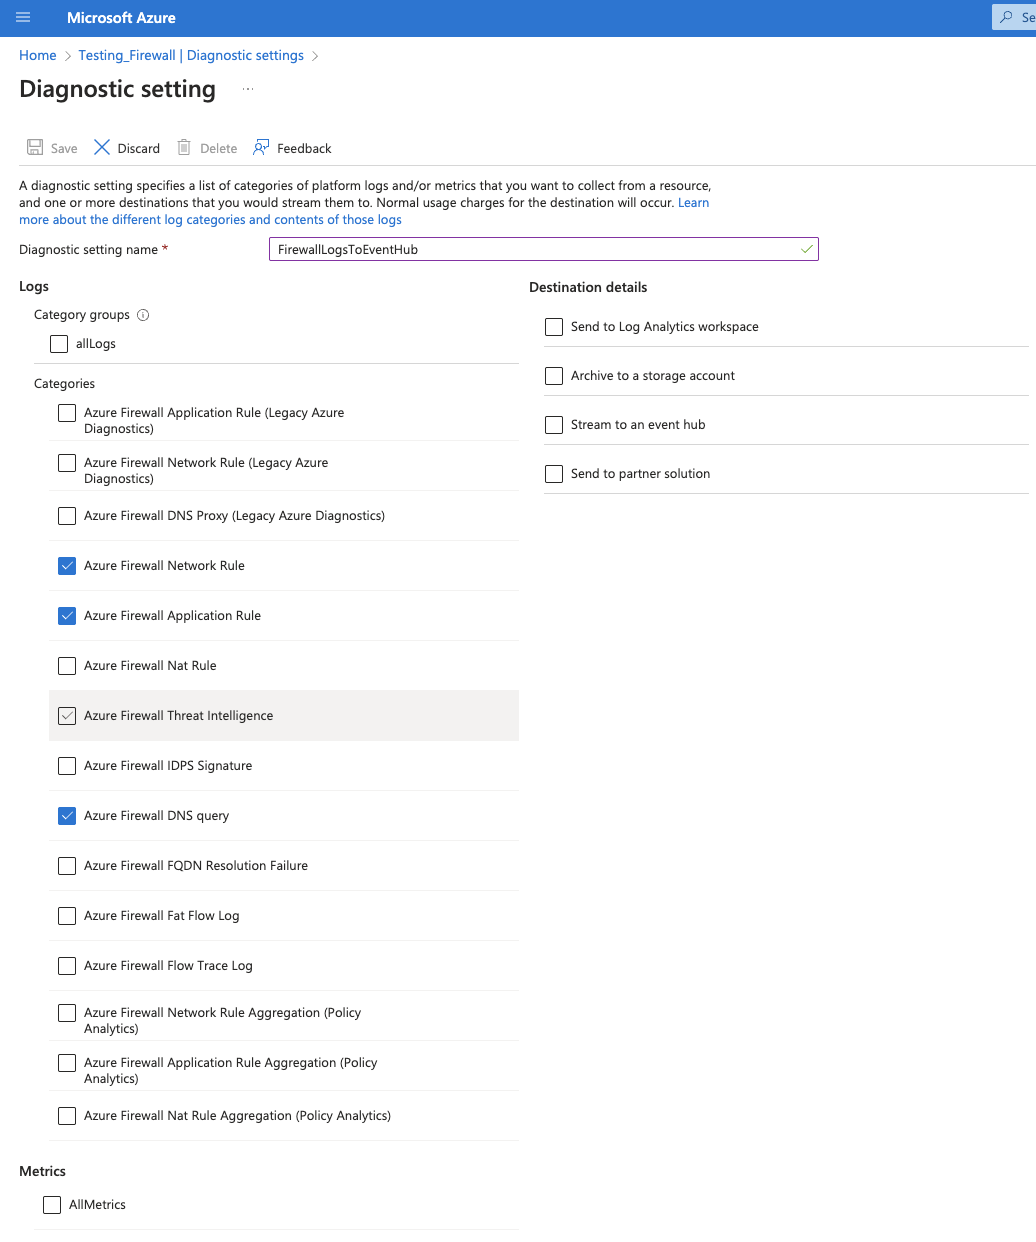Screen dimensions: 1036x1242
Task: Enable the allLogs category group checkbox
Action: click(59, 344)
